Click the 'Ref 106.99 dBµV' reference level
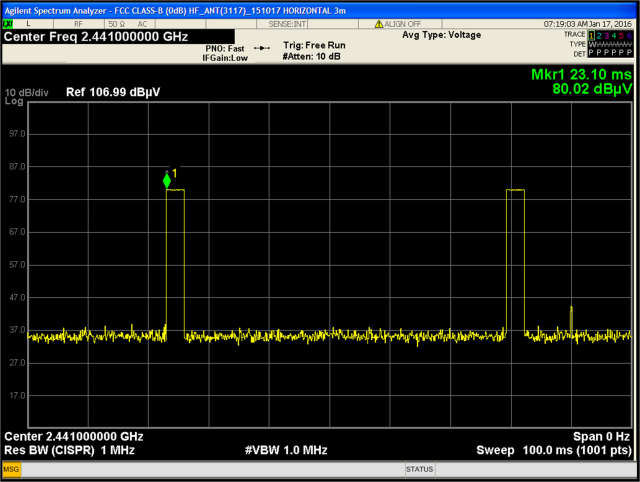Screen dimensions: 640x482 pyautogui.click(x=113, y=92)
